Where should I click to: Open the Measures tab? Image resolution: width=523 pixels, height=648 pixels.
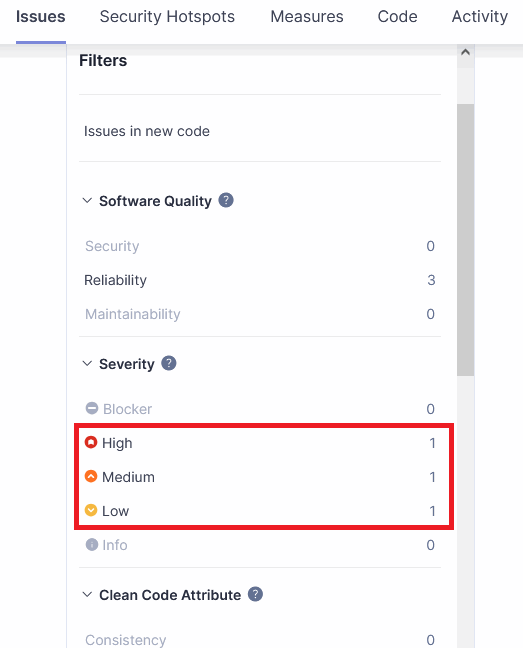click(307, 17)
